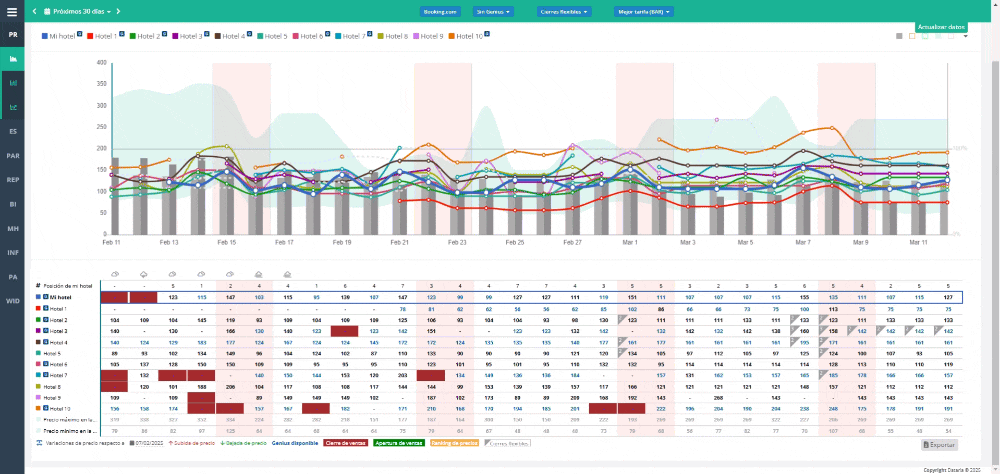Click the Exportar button
The width and height of the screenshot is (1000, 474).
pos(939,445)
